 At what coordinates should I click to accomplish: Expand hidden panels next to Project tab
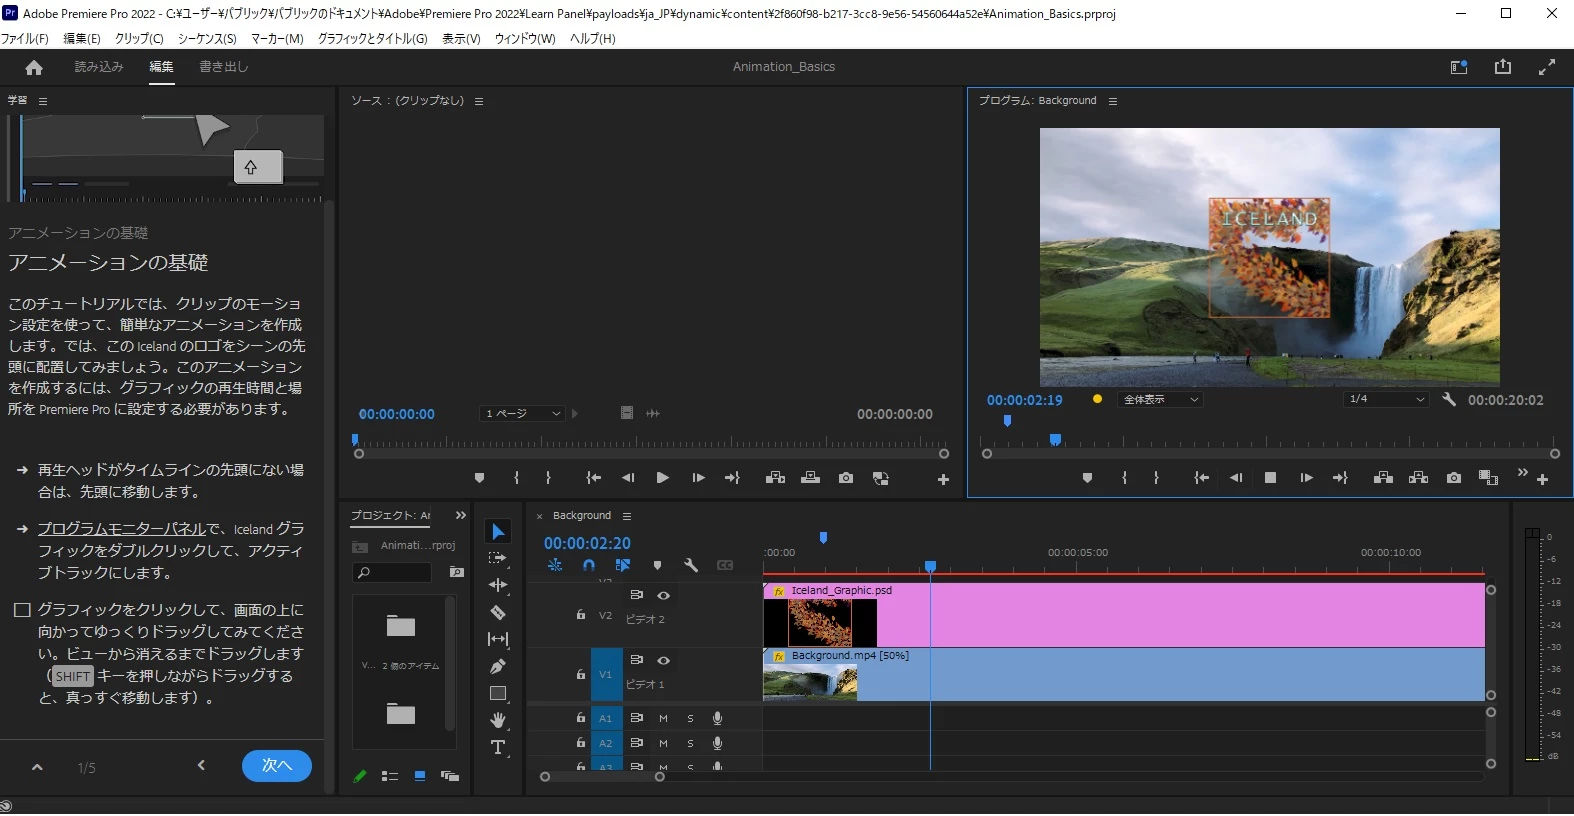(461, 515)
